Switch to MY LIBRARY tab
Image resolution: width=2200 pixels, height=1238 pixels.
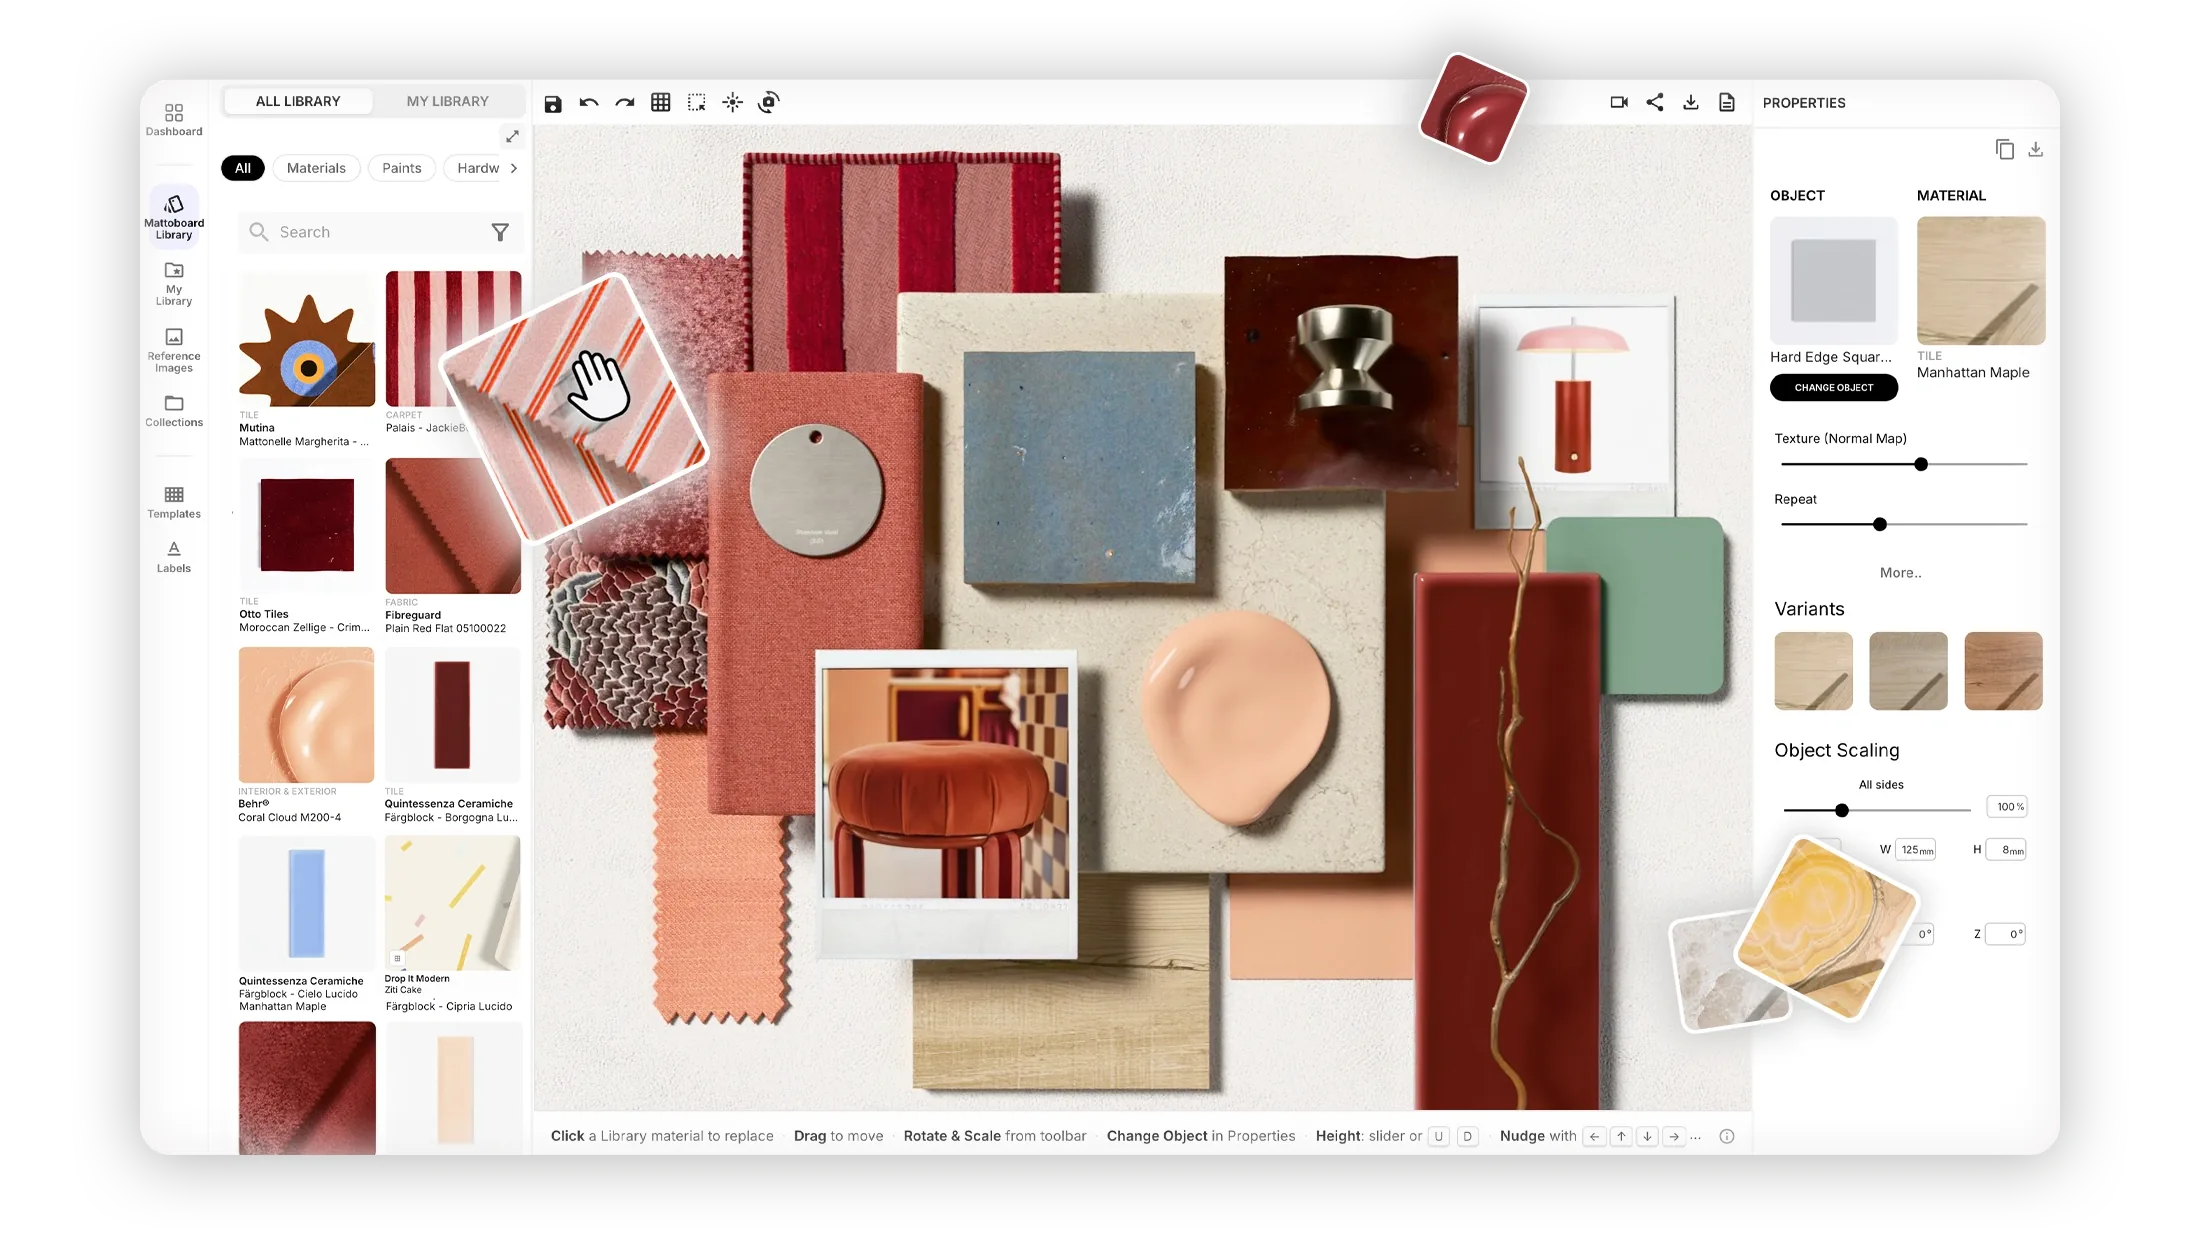[448, 101]
